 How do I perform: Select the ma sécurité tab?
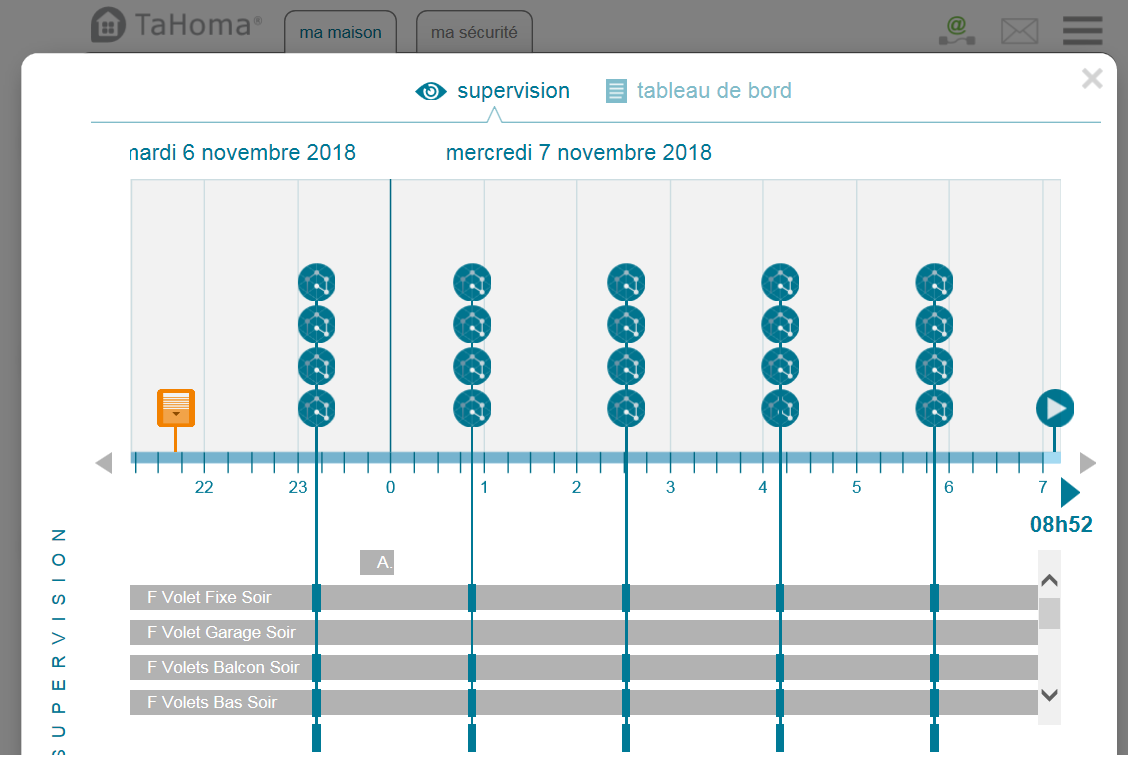474,32
